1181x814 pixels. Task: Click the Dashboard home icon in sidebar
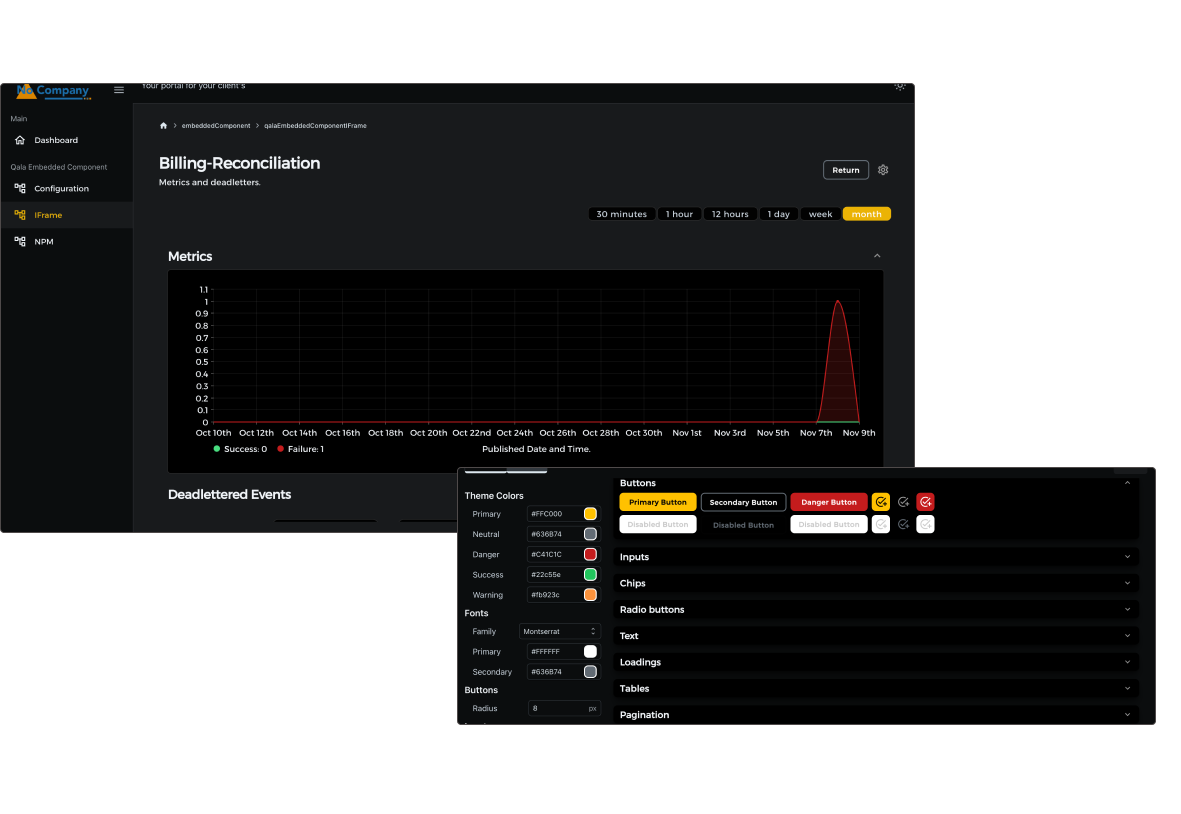pyautogui.click(x=20, y=140)
